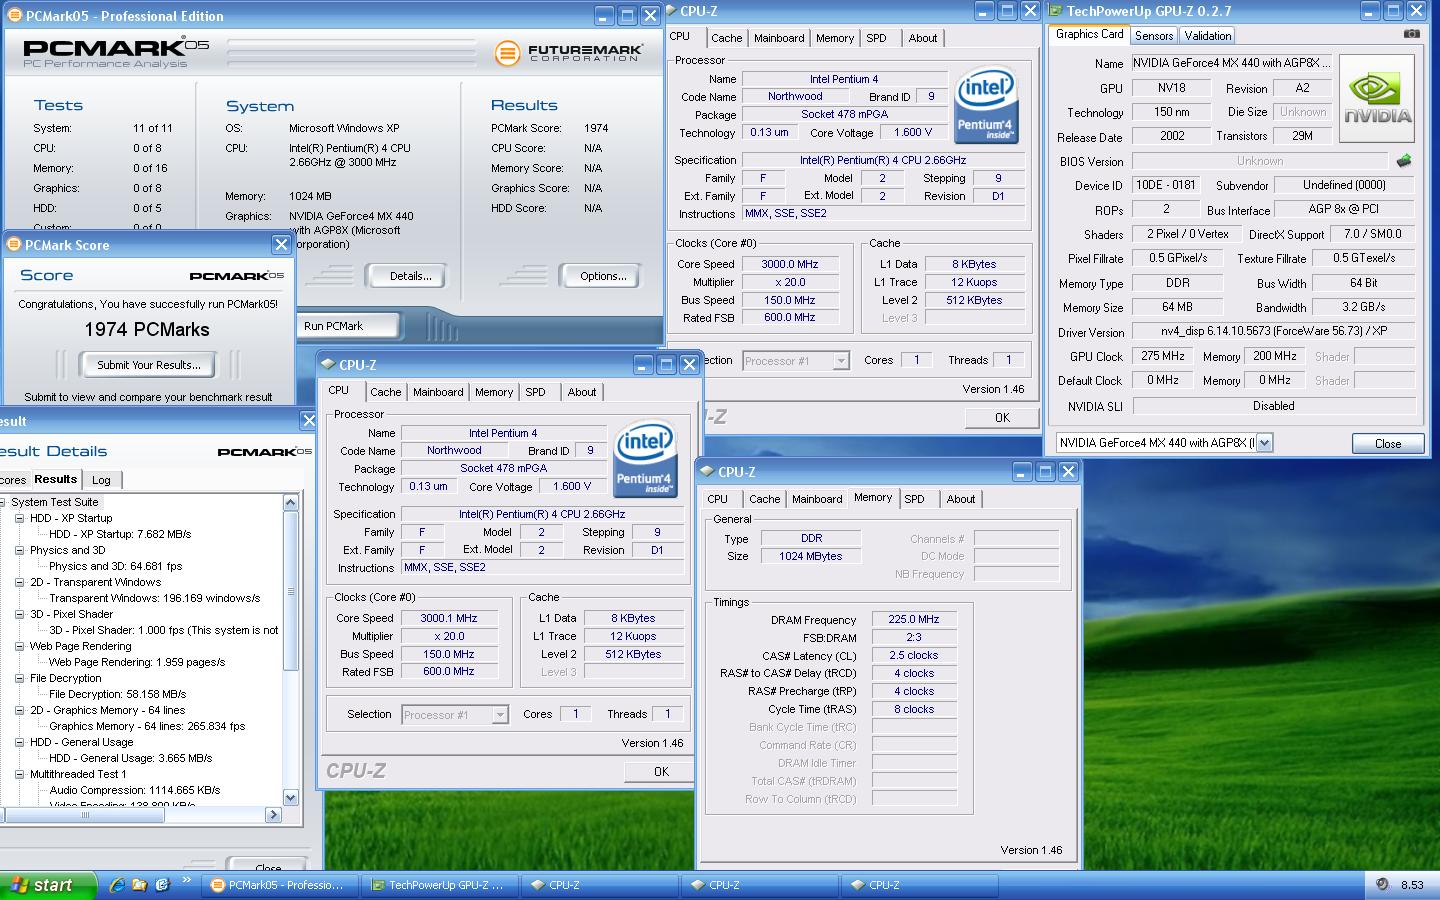Click OK in the middle CPU-Z window
This screenshot has width=1440, height=900.
[661, 771]
